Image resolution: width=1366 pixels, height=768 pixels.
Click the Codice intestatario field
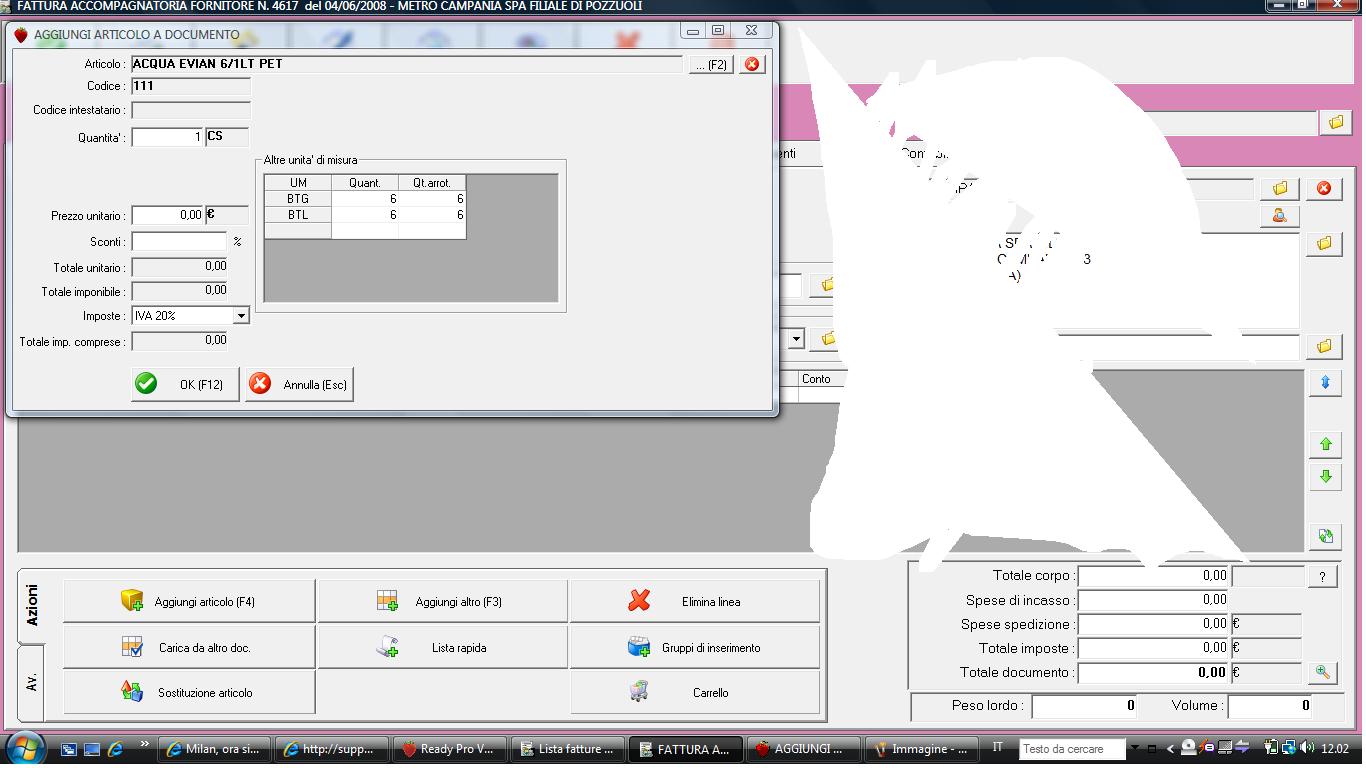coord(191,110)
